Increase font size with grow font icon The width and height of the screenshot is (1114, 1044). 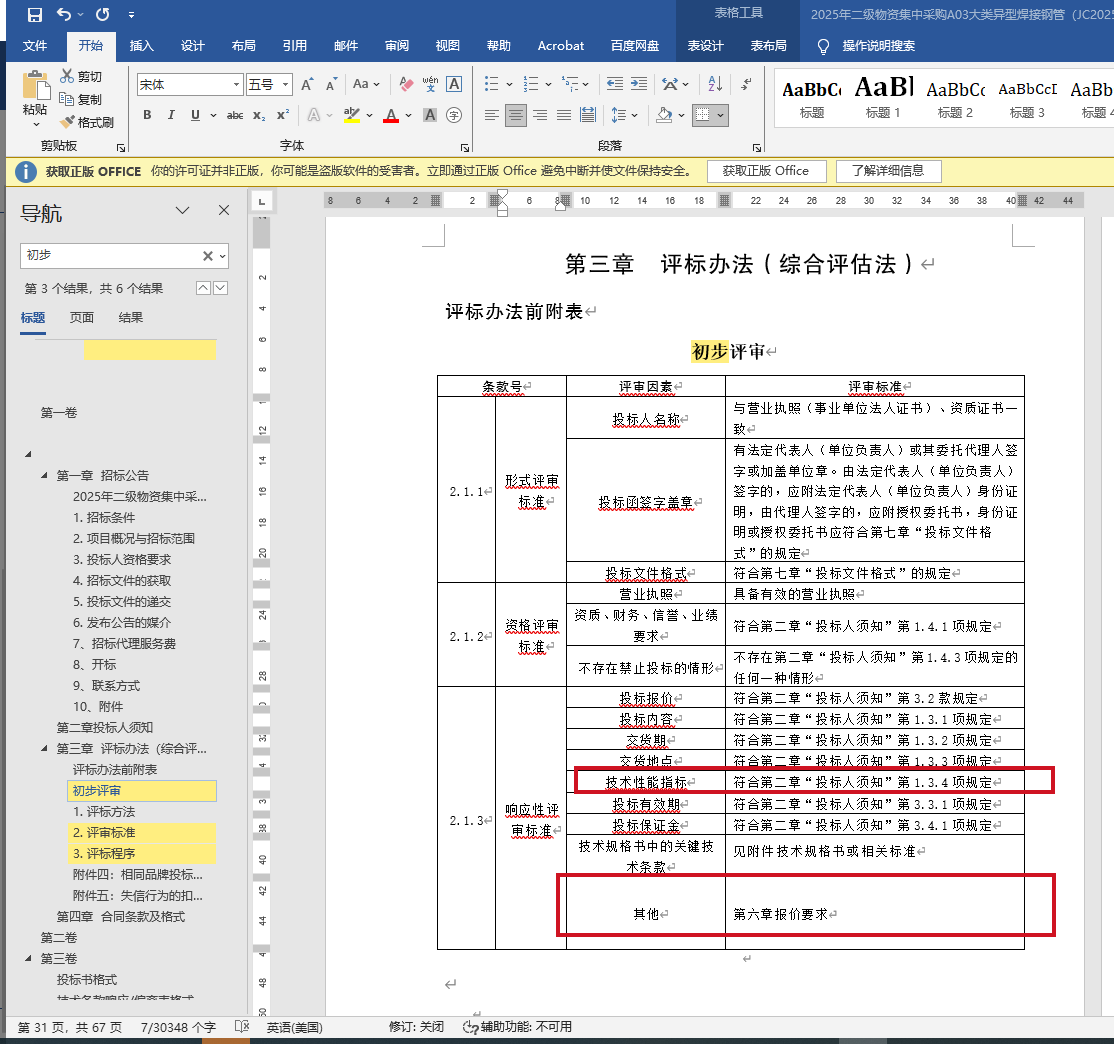click(307, 85)
